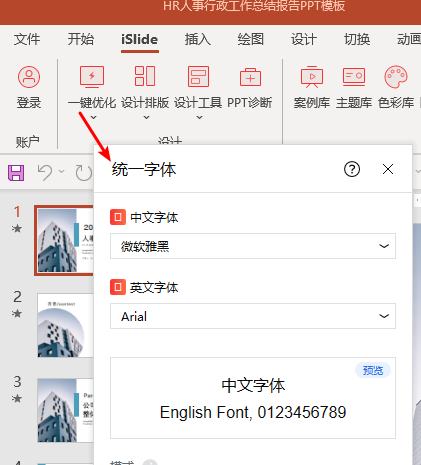The width and height of the screenshot is (421, 465).
Task: Click the 中文字体 preview sample text
Action: coord(253,386)
